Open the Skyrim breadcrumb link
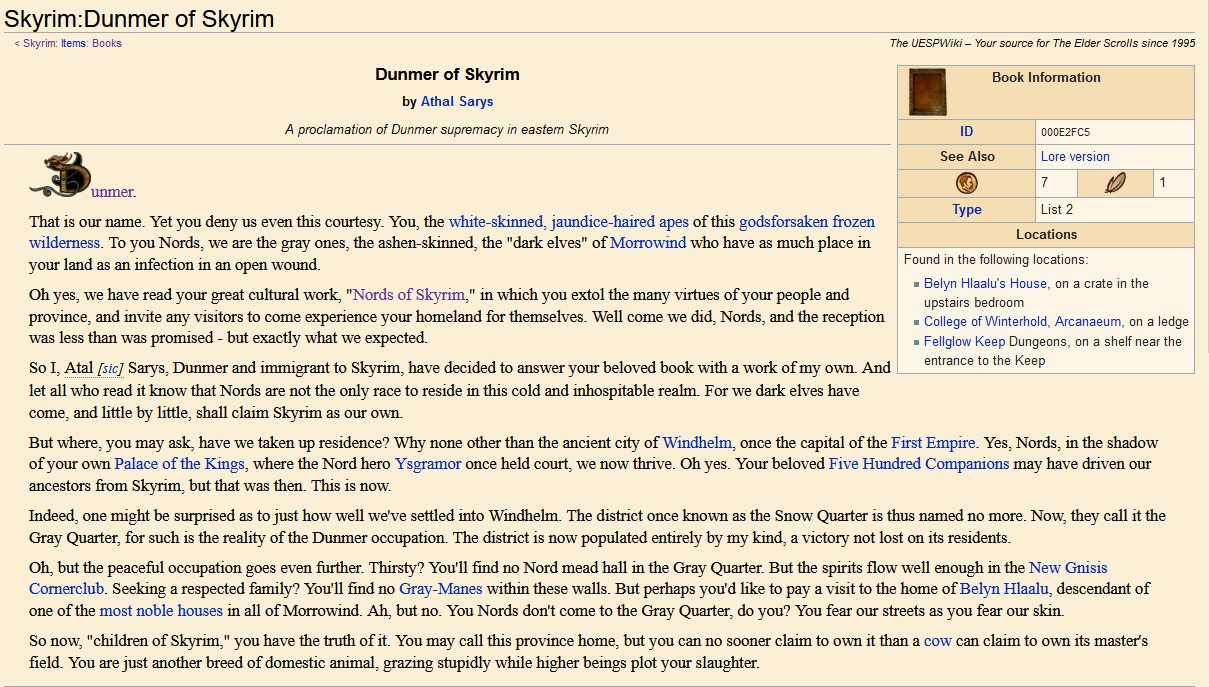The width and height of the screenshot is (1209, 687). (x=40, y=43)
